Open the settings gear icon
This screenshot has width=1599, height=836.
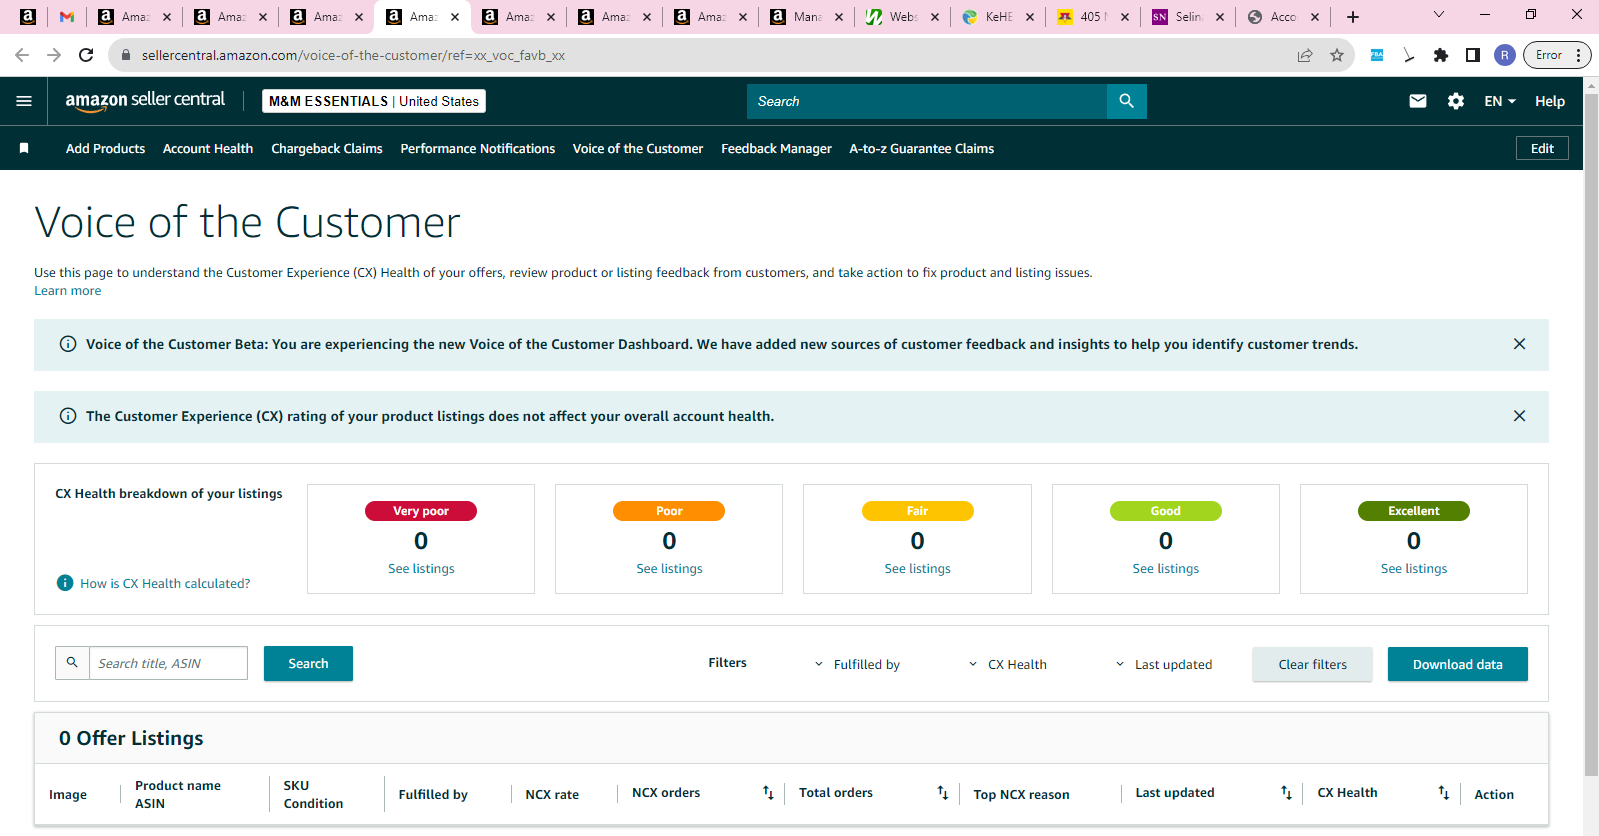click(x=1456, y=101)
